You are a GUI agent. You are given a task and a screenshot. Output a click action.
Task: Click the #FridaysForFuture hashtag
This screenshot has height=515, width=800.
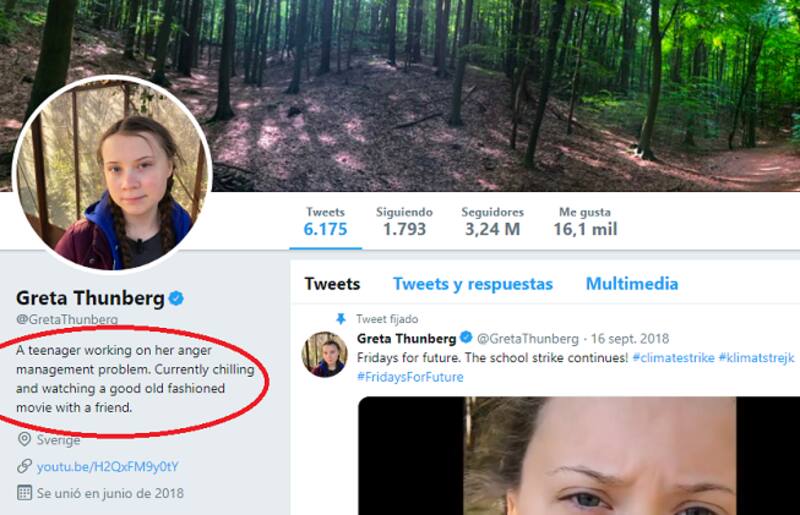[x=410, y=377]
